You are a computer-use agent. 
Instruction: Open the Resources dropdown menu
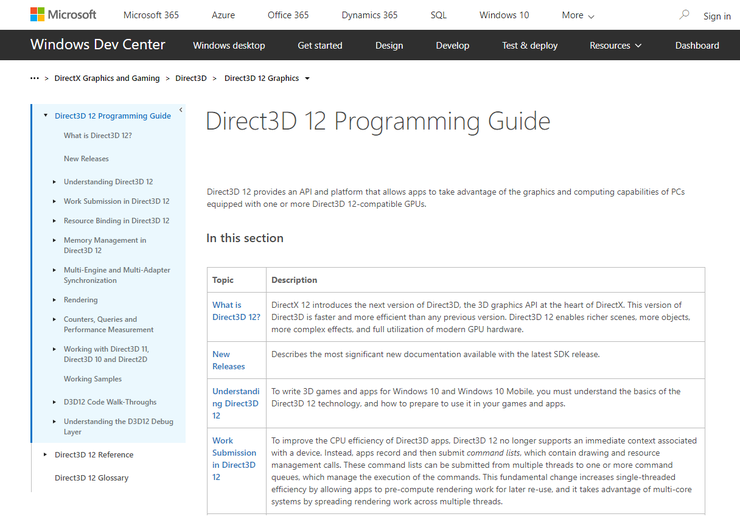point(616,45)
